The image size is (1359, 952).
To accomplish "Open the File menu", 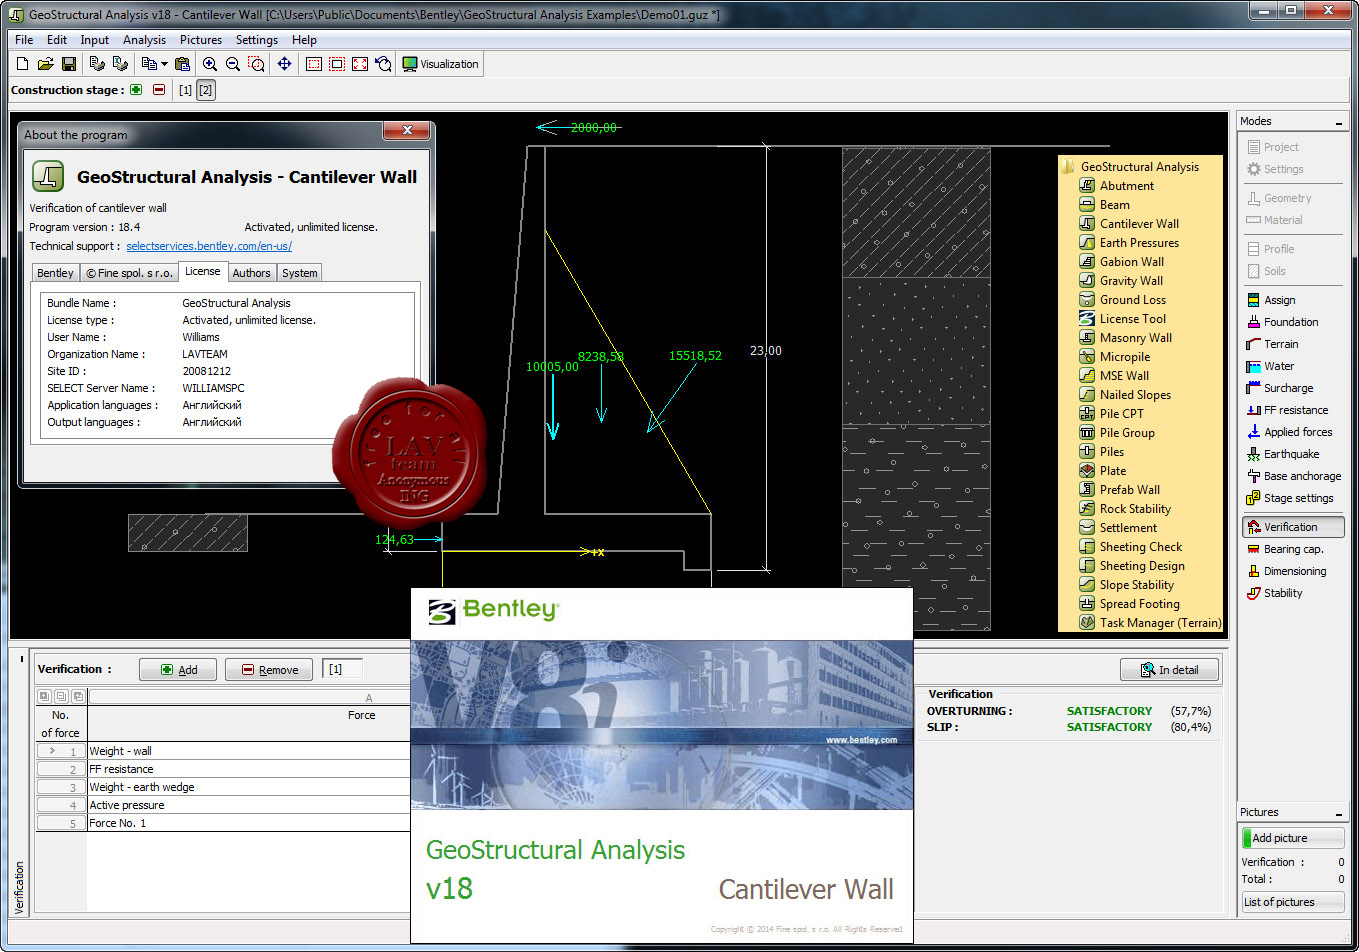I will [24, 40].
